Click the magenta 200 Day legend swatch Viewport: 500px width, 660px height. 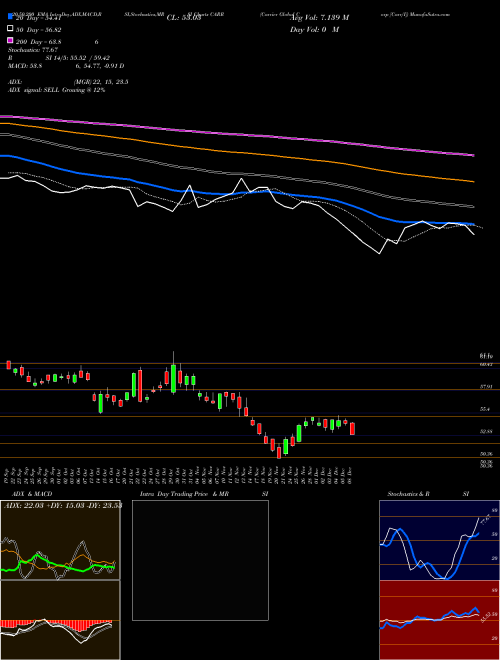click(10, 41)
